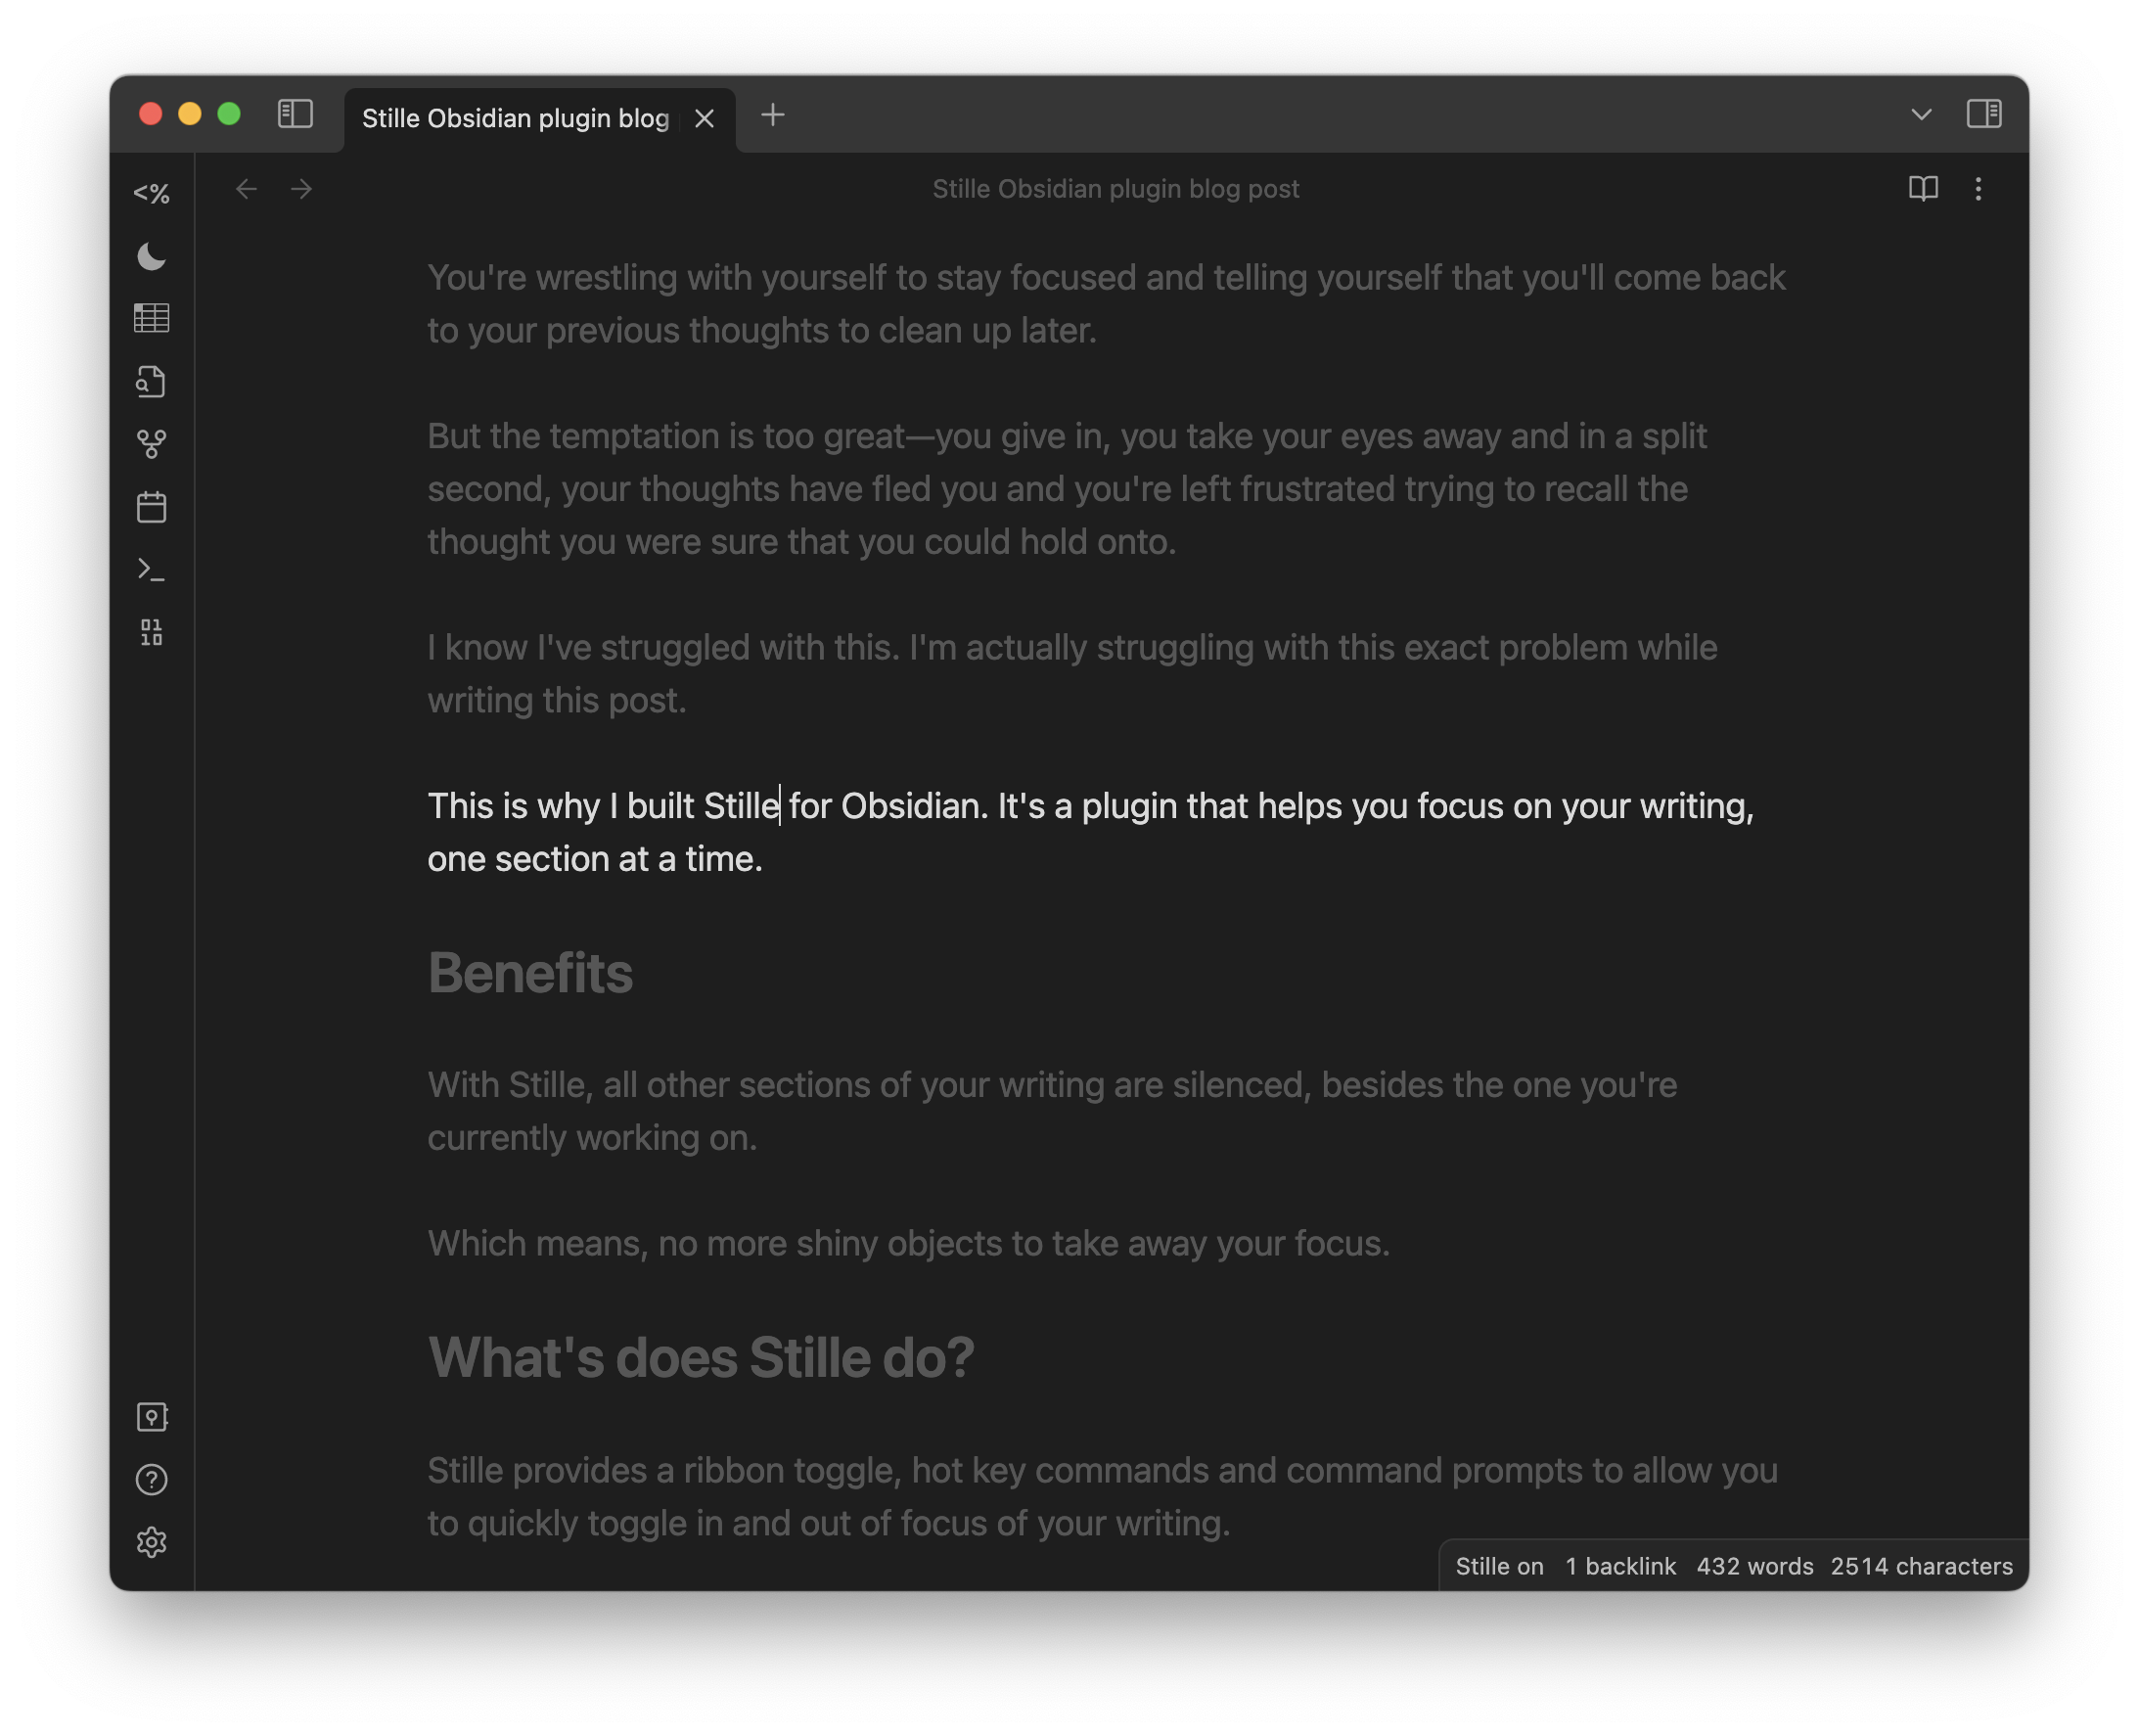Toggle Stille off in the status bar

[x=1498, y=1566]
